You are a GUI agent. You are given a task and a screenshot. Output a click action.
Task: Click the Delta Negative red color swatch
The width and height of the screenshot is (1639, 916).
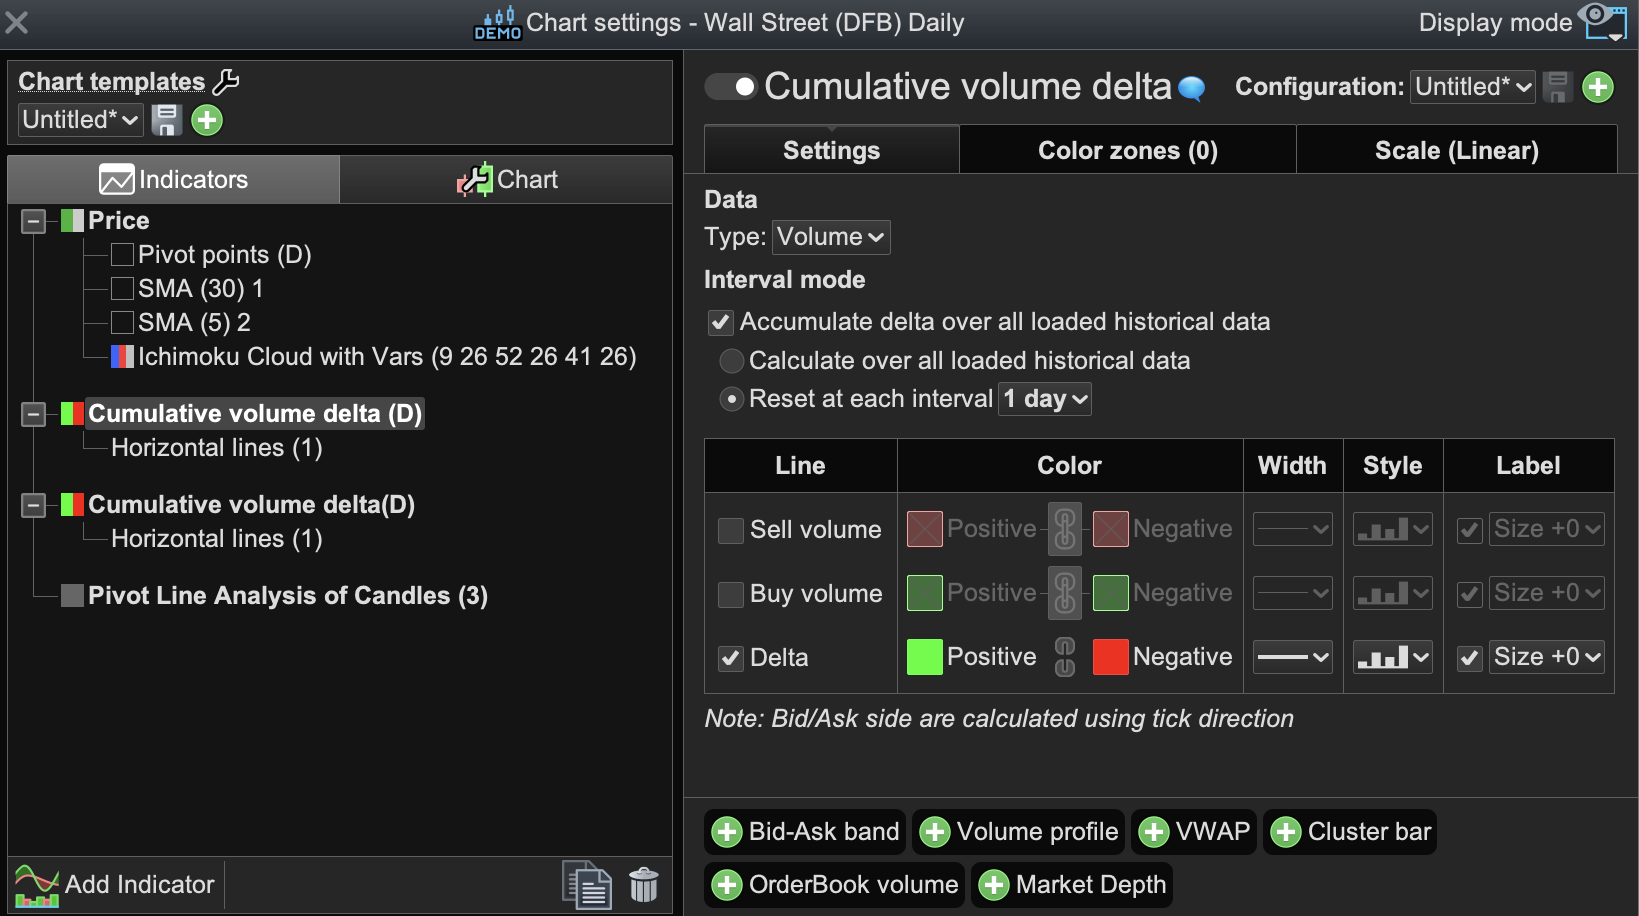coord(1110,657)
